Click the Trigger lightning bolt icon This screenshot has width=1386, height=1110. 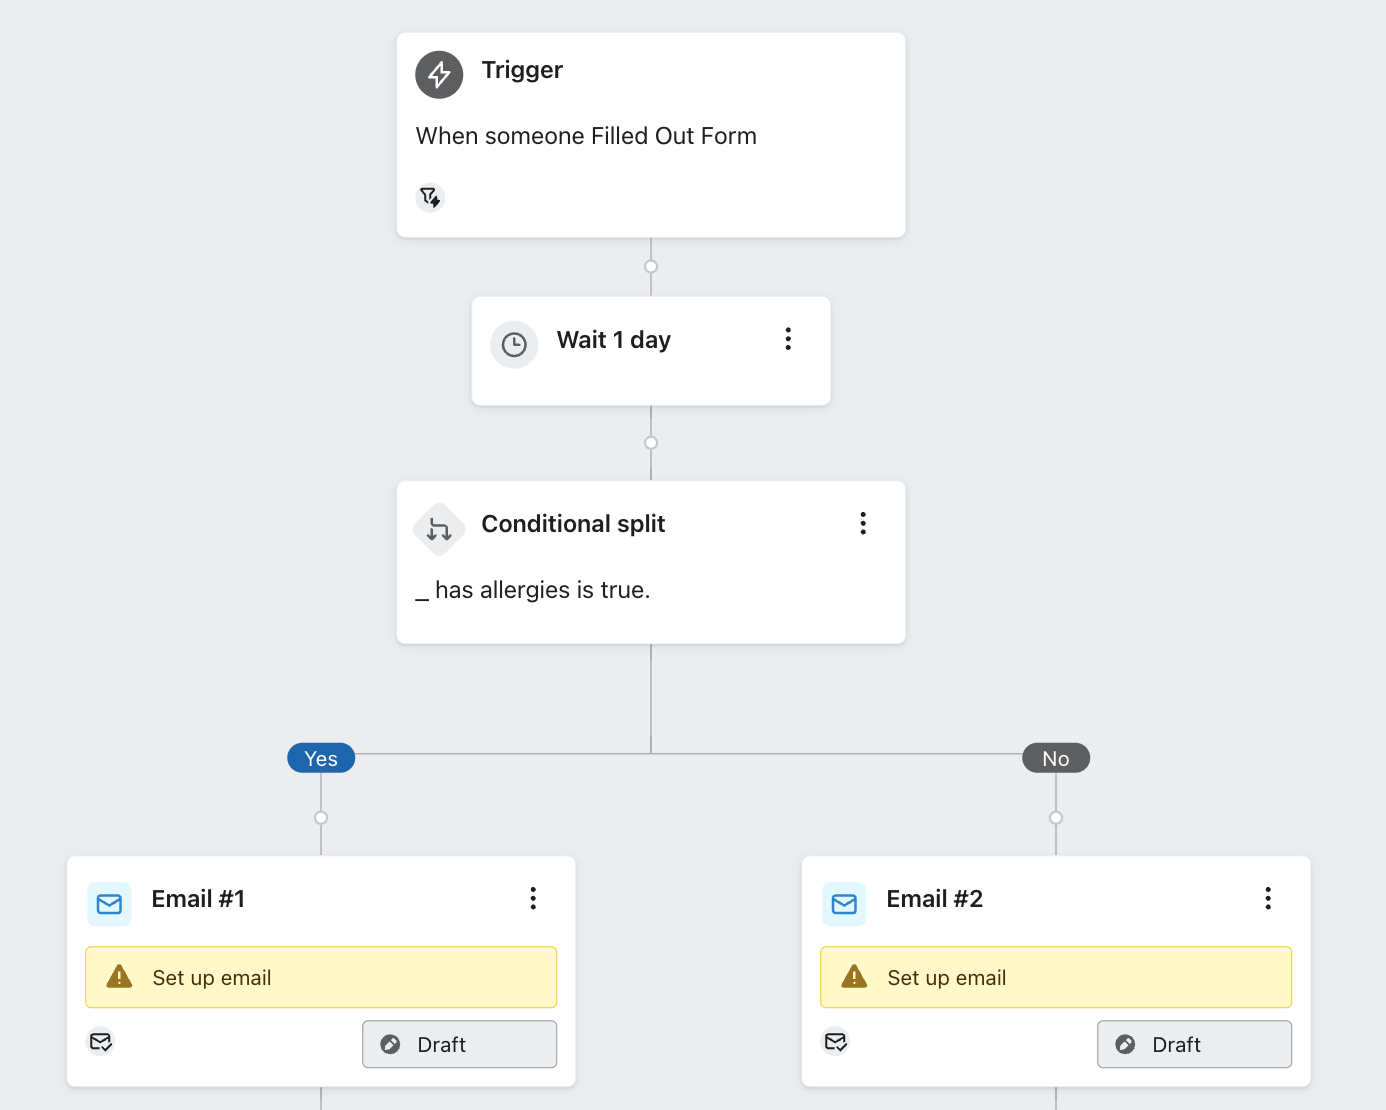[439, 74]
